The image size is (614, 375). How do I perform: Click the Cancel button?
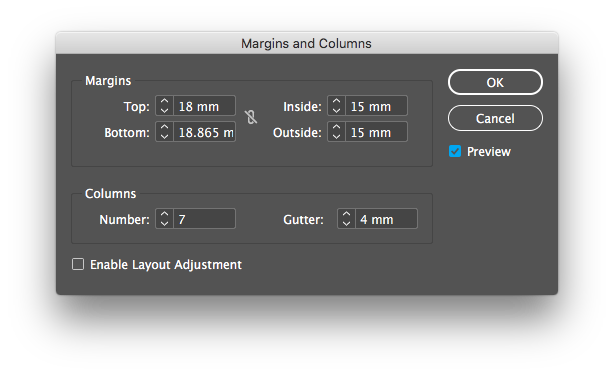click(495, 118)
